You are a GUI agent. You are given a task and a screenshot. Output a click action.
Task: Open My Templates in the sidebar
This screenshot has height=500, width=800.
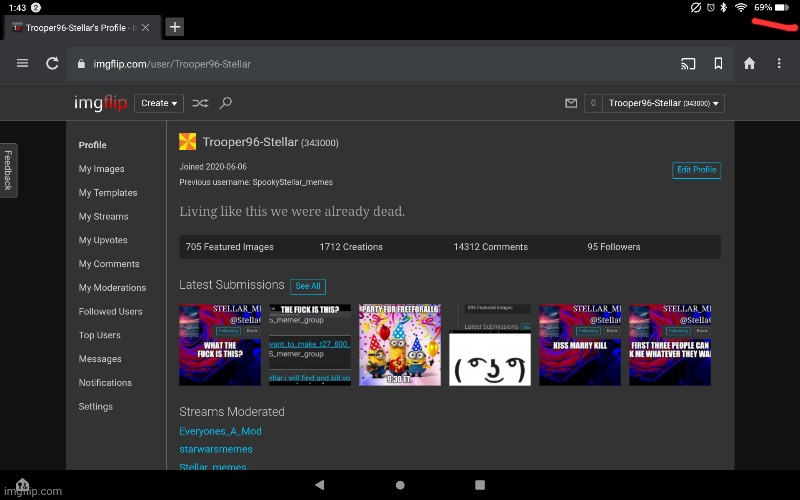[x=108, y=193]
